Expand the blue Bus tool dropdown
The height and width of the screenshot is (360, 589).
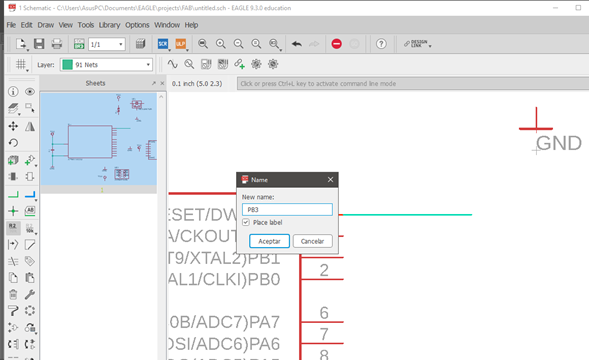coord(36,200)
